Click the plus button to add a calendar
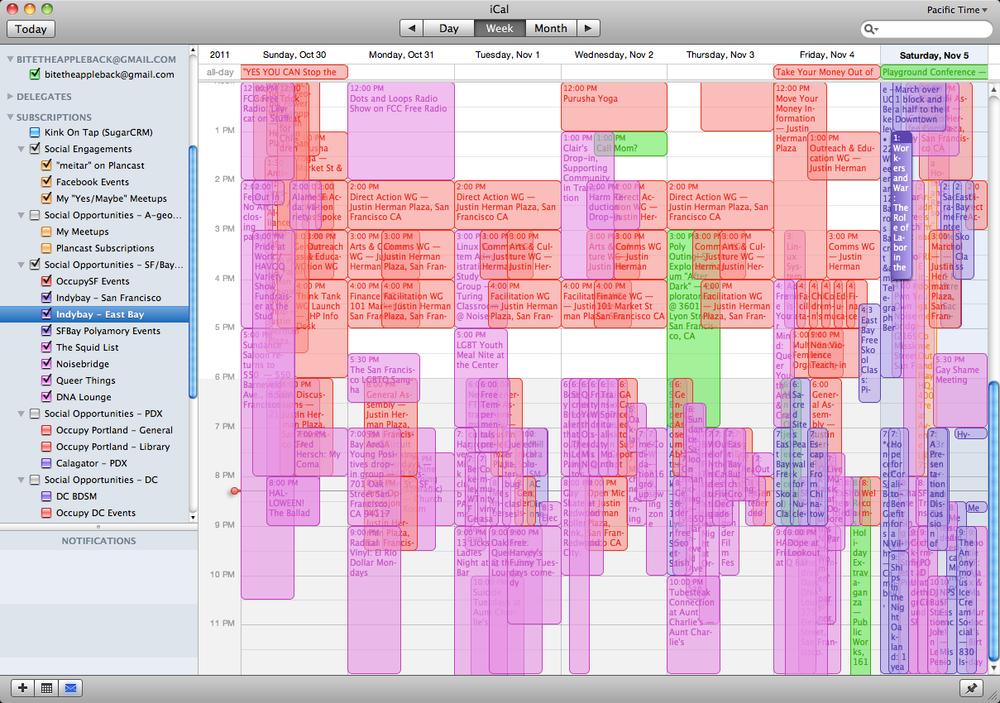This screenshot has height=703, width=1000. coord(22,688)
